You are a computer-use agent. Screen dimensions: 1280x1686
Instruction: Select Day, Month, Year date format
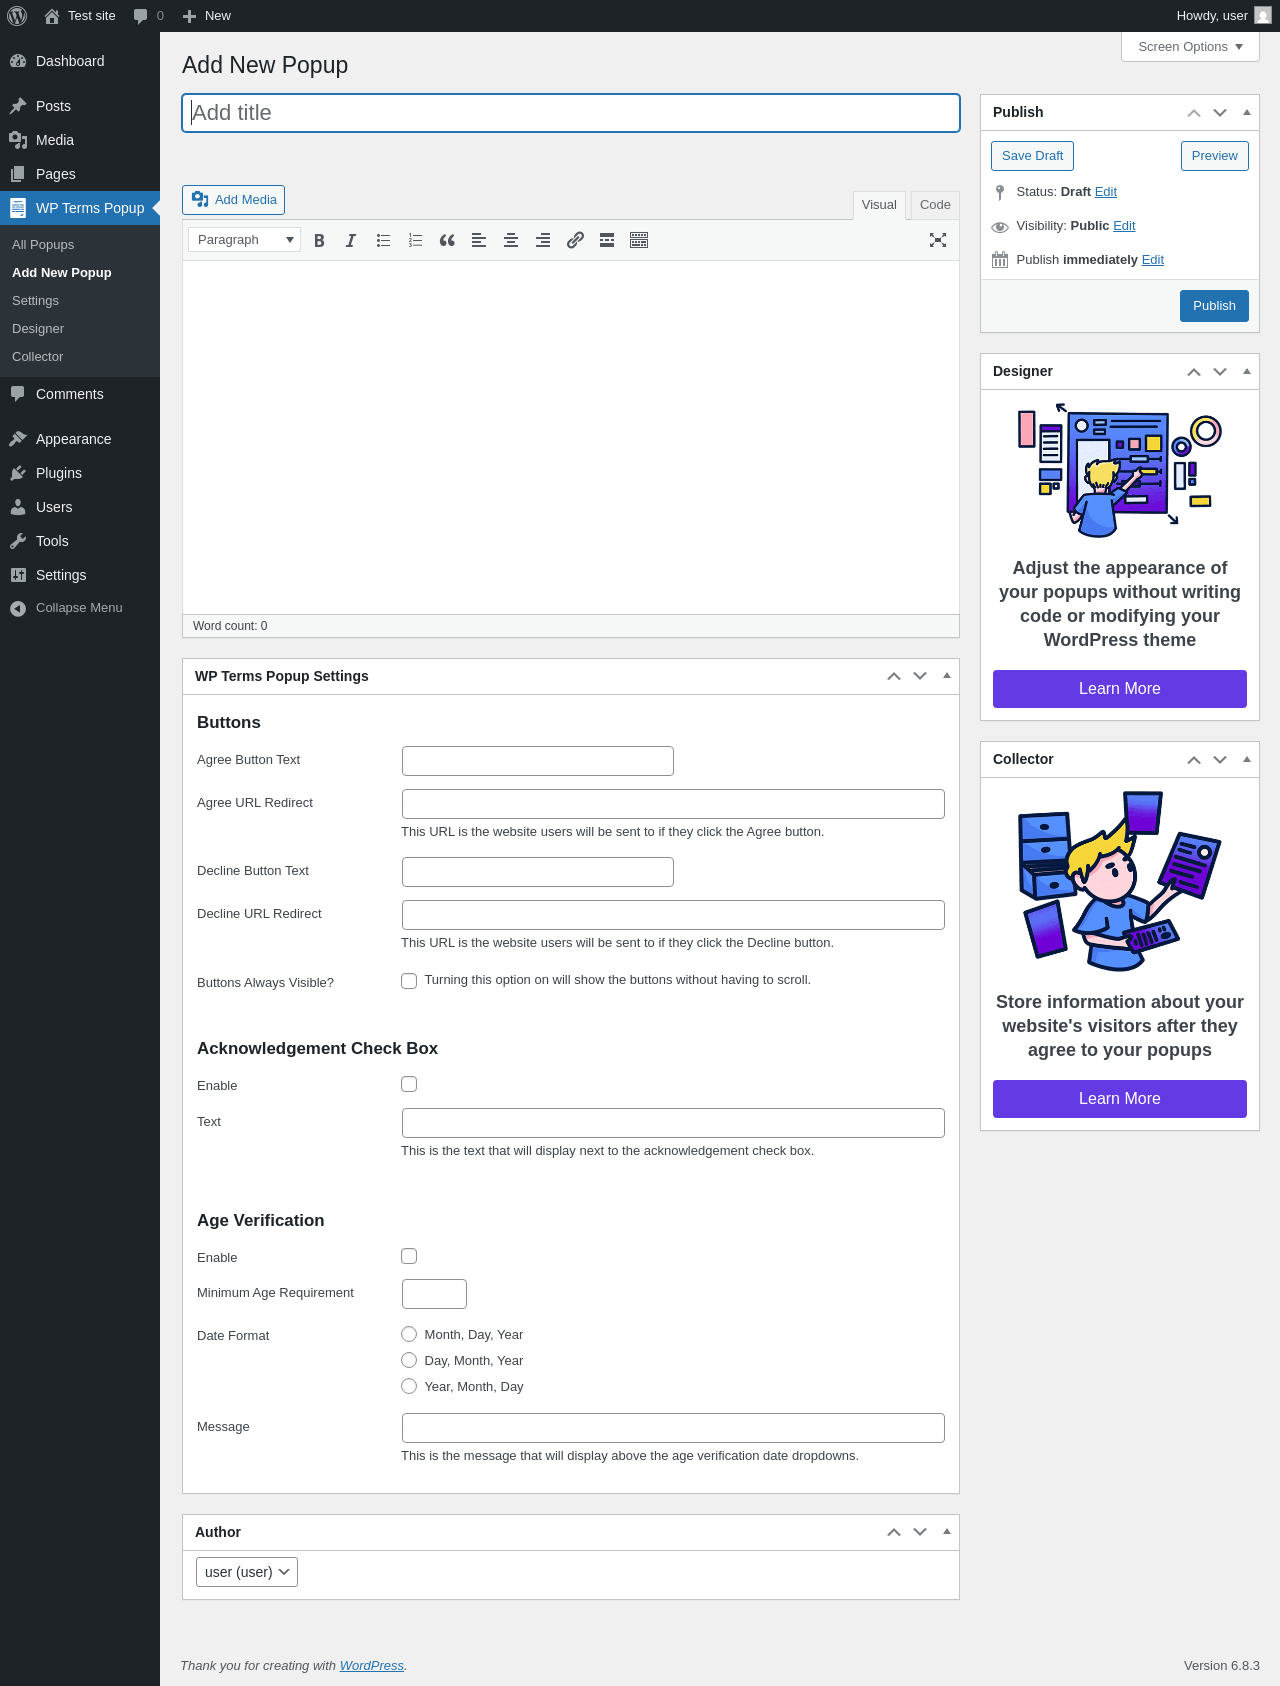(x=409, y=1360)
